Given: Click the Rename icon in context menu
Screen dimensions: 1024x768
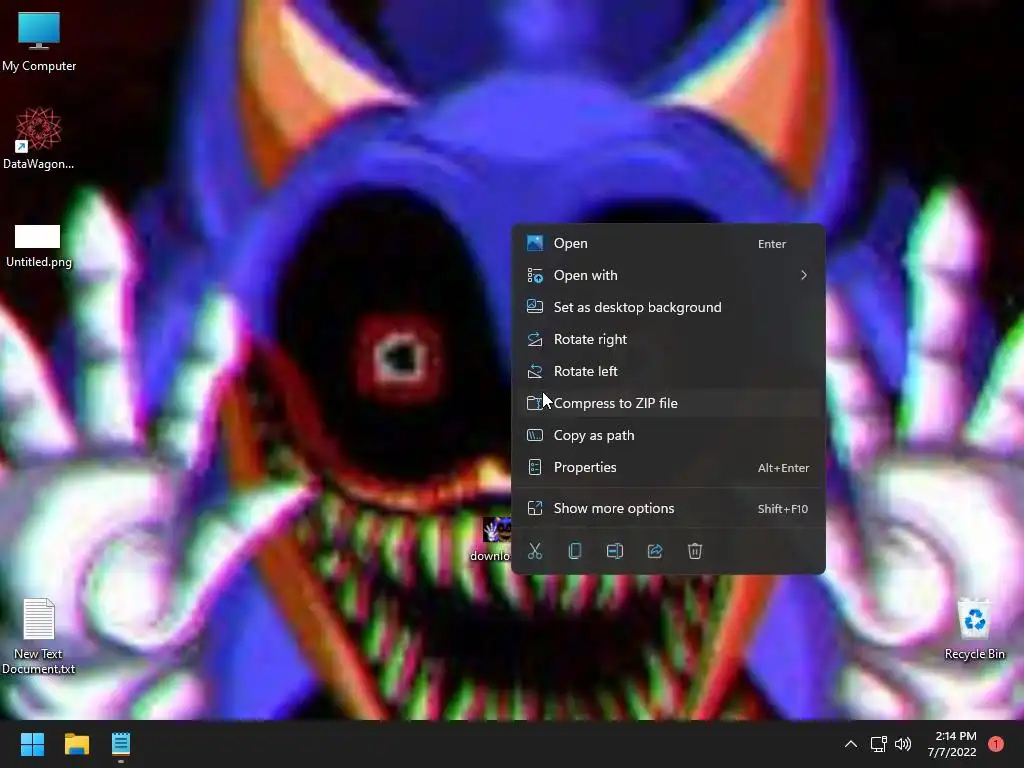Looking at the screenshot, I should pyautogui.click(x=615, y=551).
